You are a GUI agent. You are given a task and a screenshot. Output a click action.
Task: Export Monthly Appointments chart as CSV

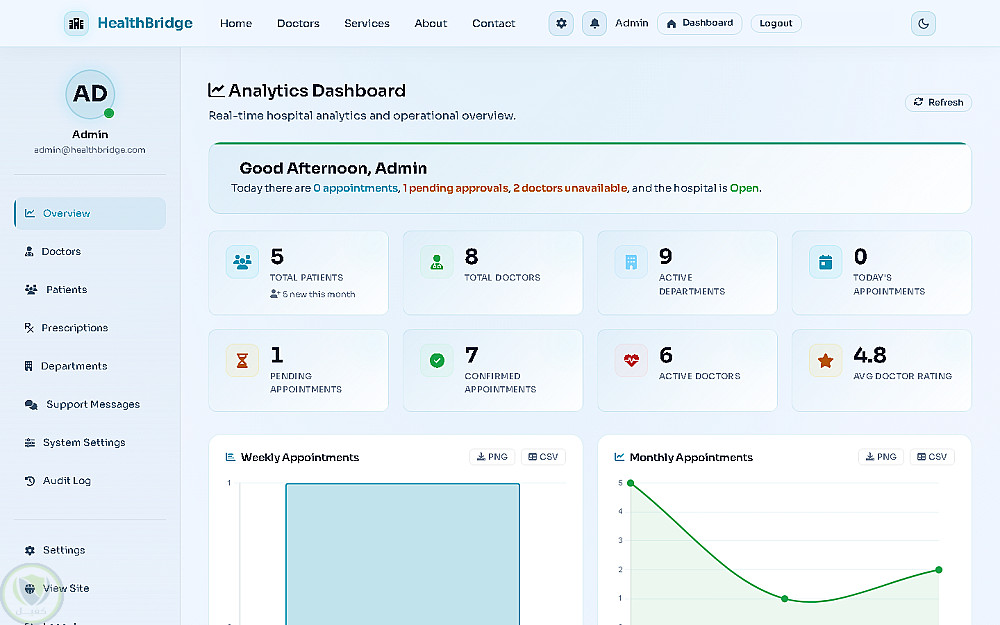(932, 457)
